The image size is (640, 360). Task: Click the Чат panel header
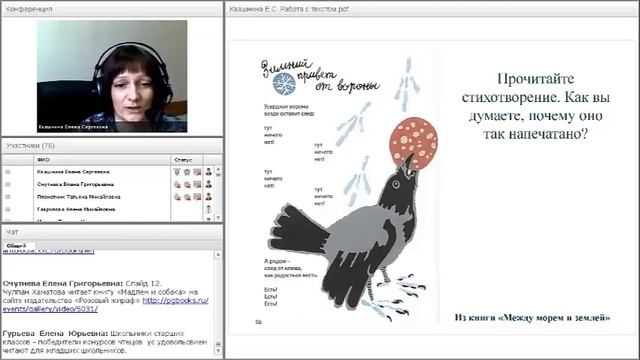click(x=112, y=232)
